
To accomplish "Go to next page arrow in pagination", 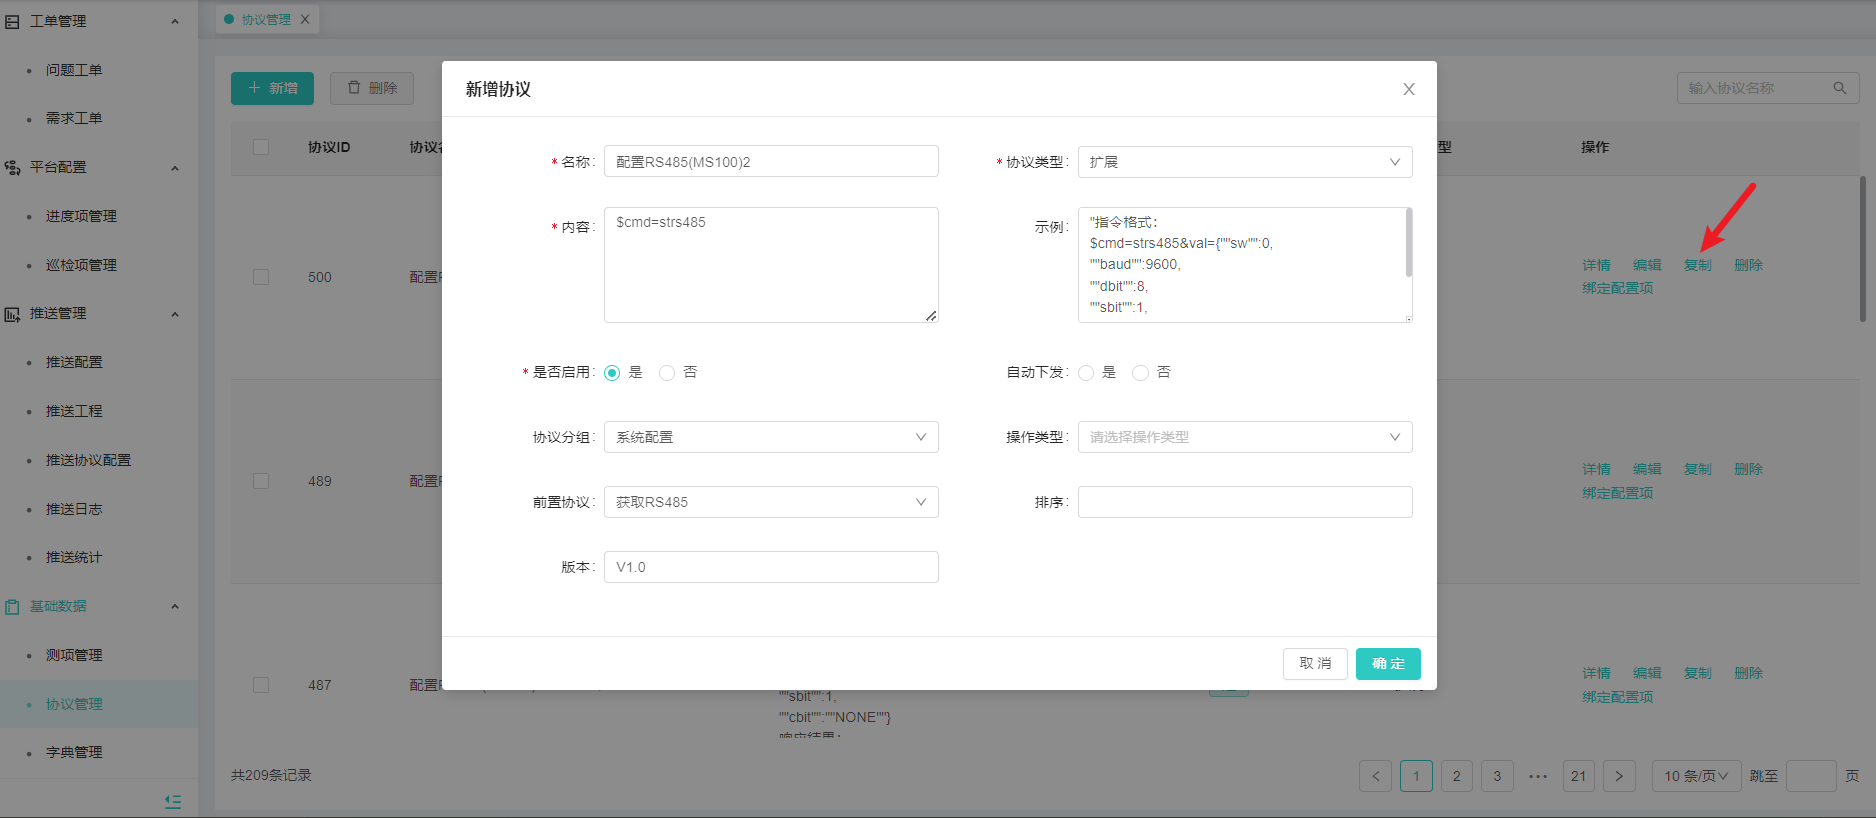I will coord(1619,776).
